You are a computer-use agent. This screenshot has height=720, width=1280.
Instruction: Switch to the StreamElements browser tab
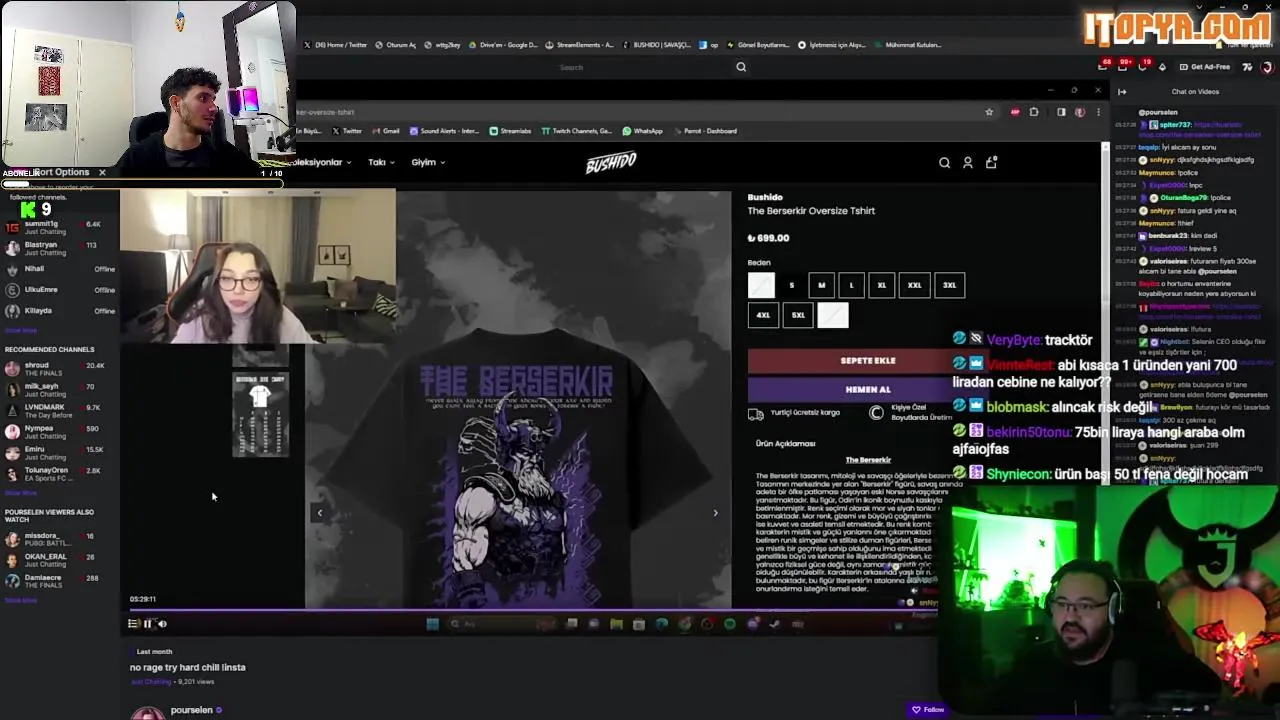click(x=582, y=45)
